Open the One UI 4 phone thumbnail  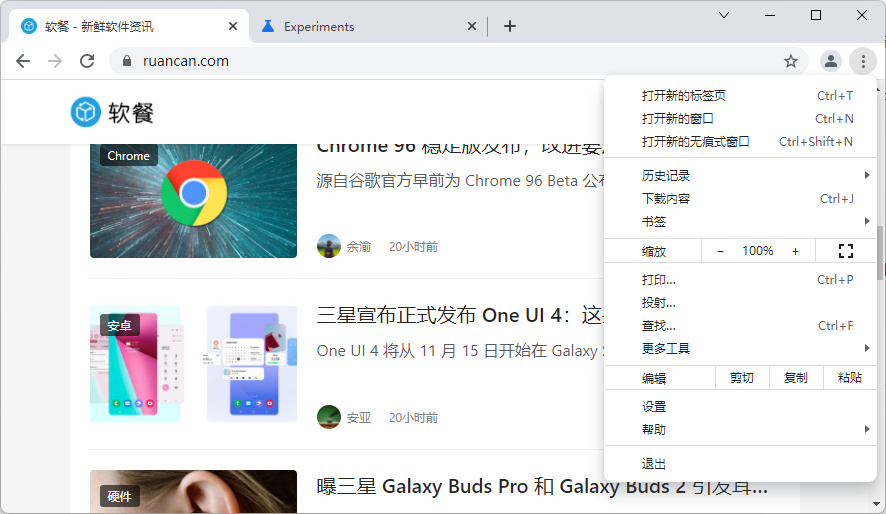[x=193, y=364]
